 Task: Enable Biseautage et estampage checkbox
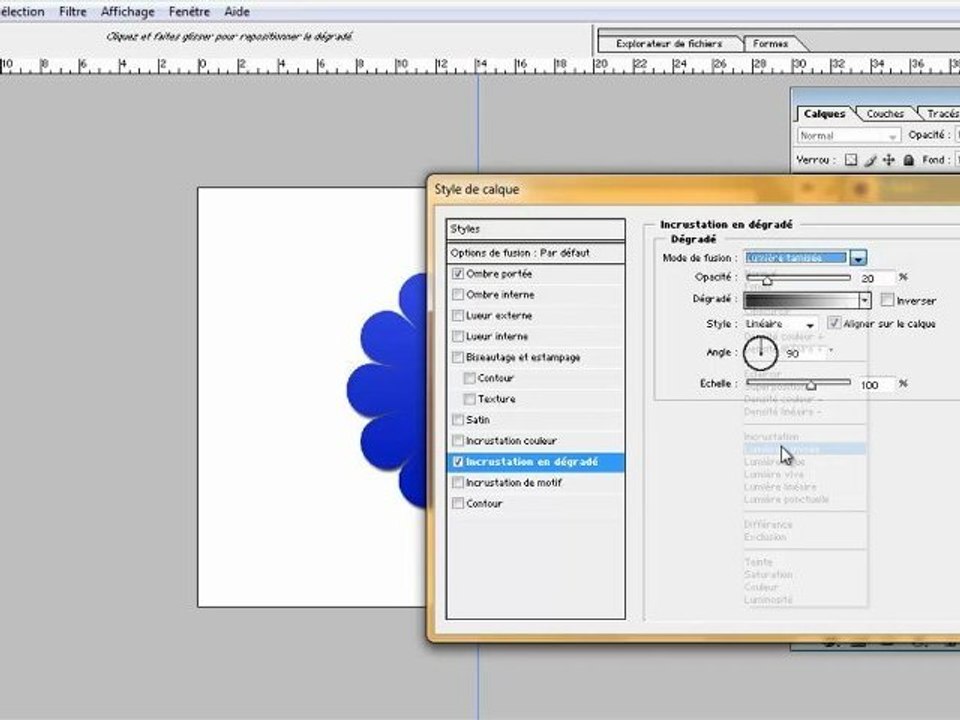458,357
